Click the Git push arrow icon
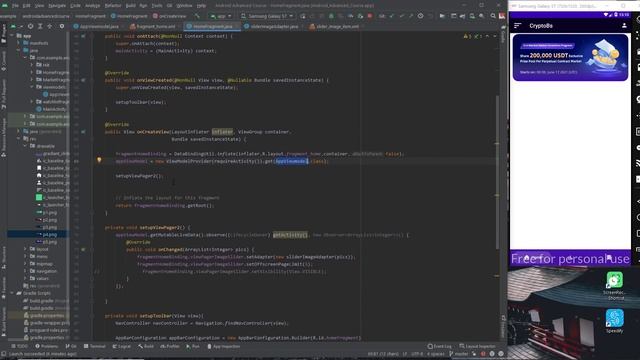640x360 pixels. point(411,16)
